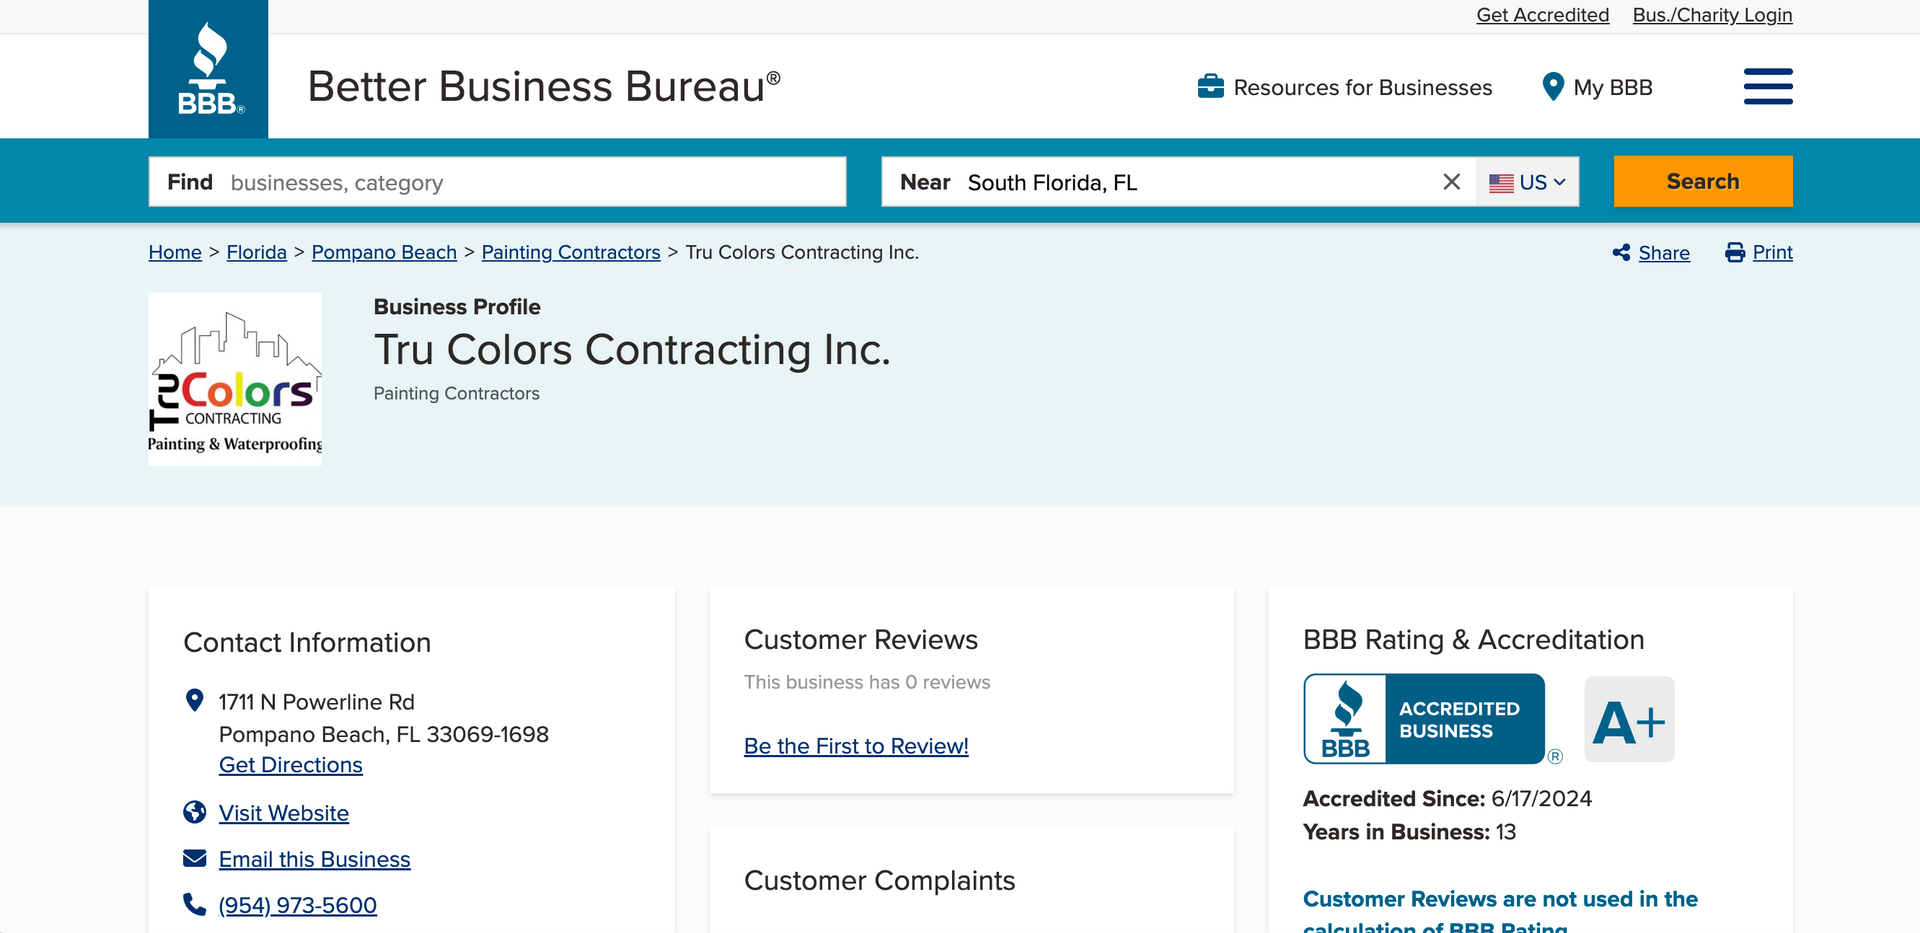Click the Share icon above the profile
Viewport: 1920px width, 933px height.
(1622, 253)
